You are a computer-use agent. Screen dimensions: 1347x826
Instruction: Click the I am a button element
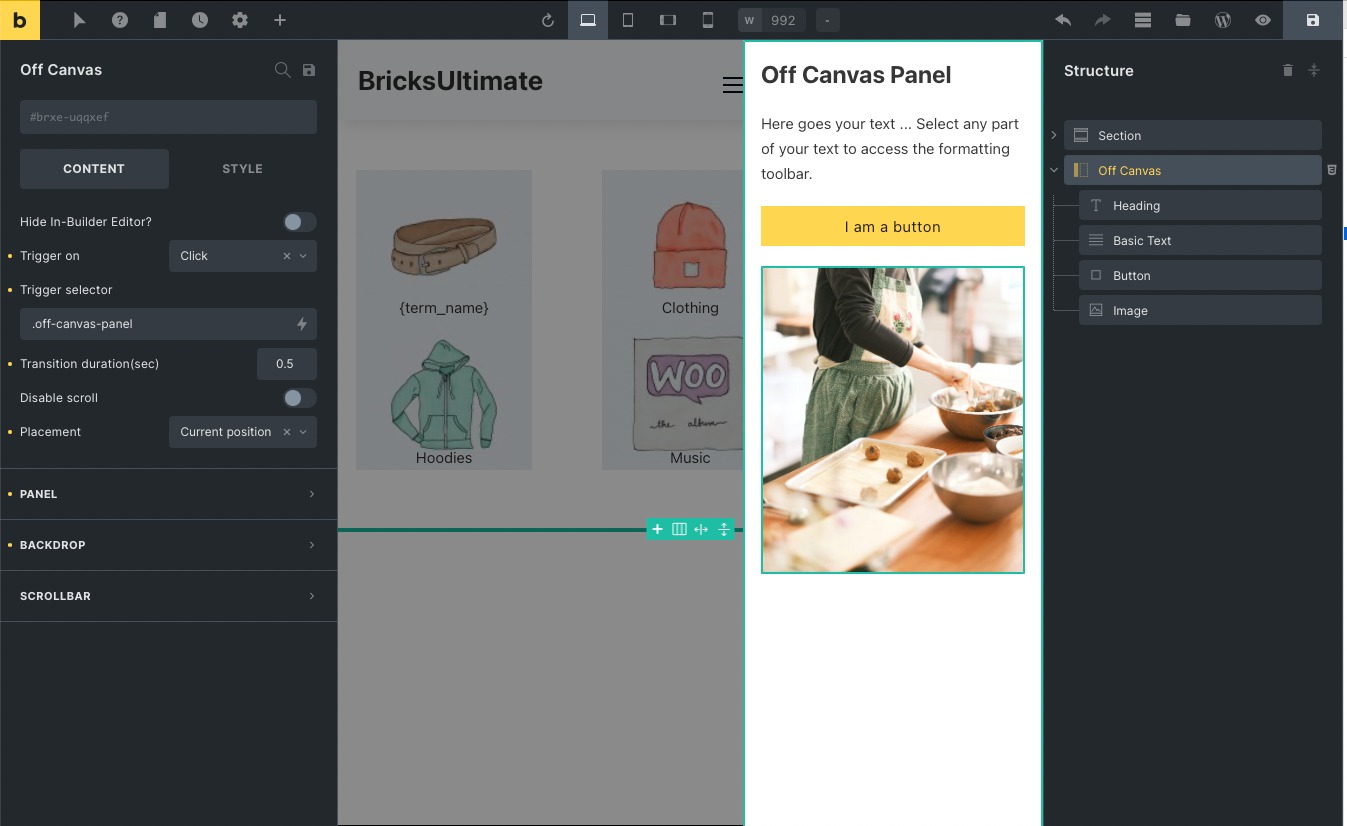892,226
